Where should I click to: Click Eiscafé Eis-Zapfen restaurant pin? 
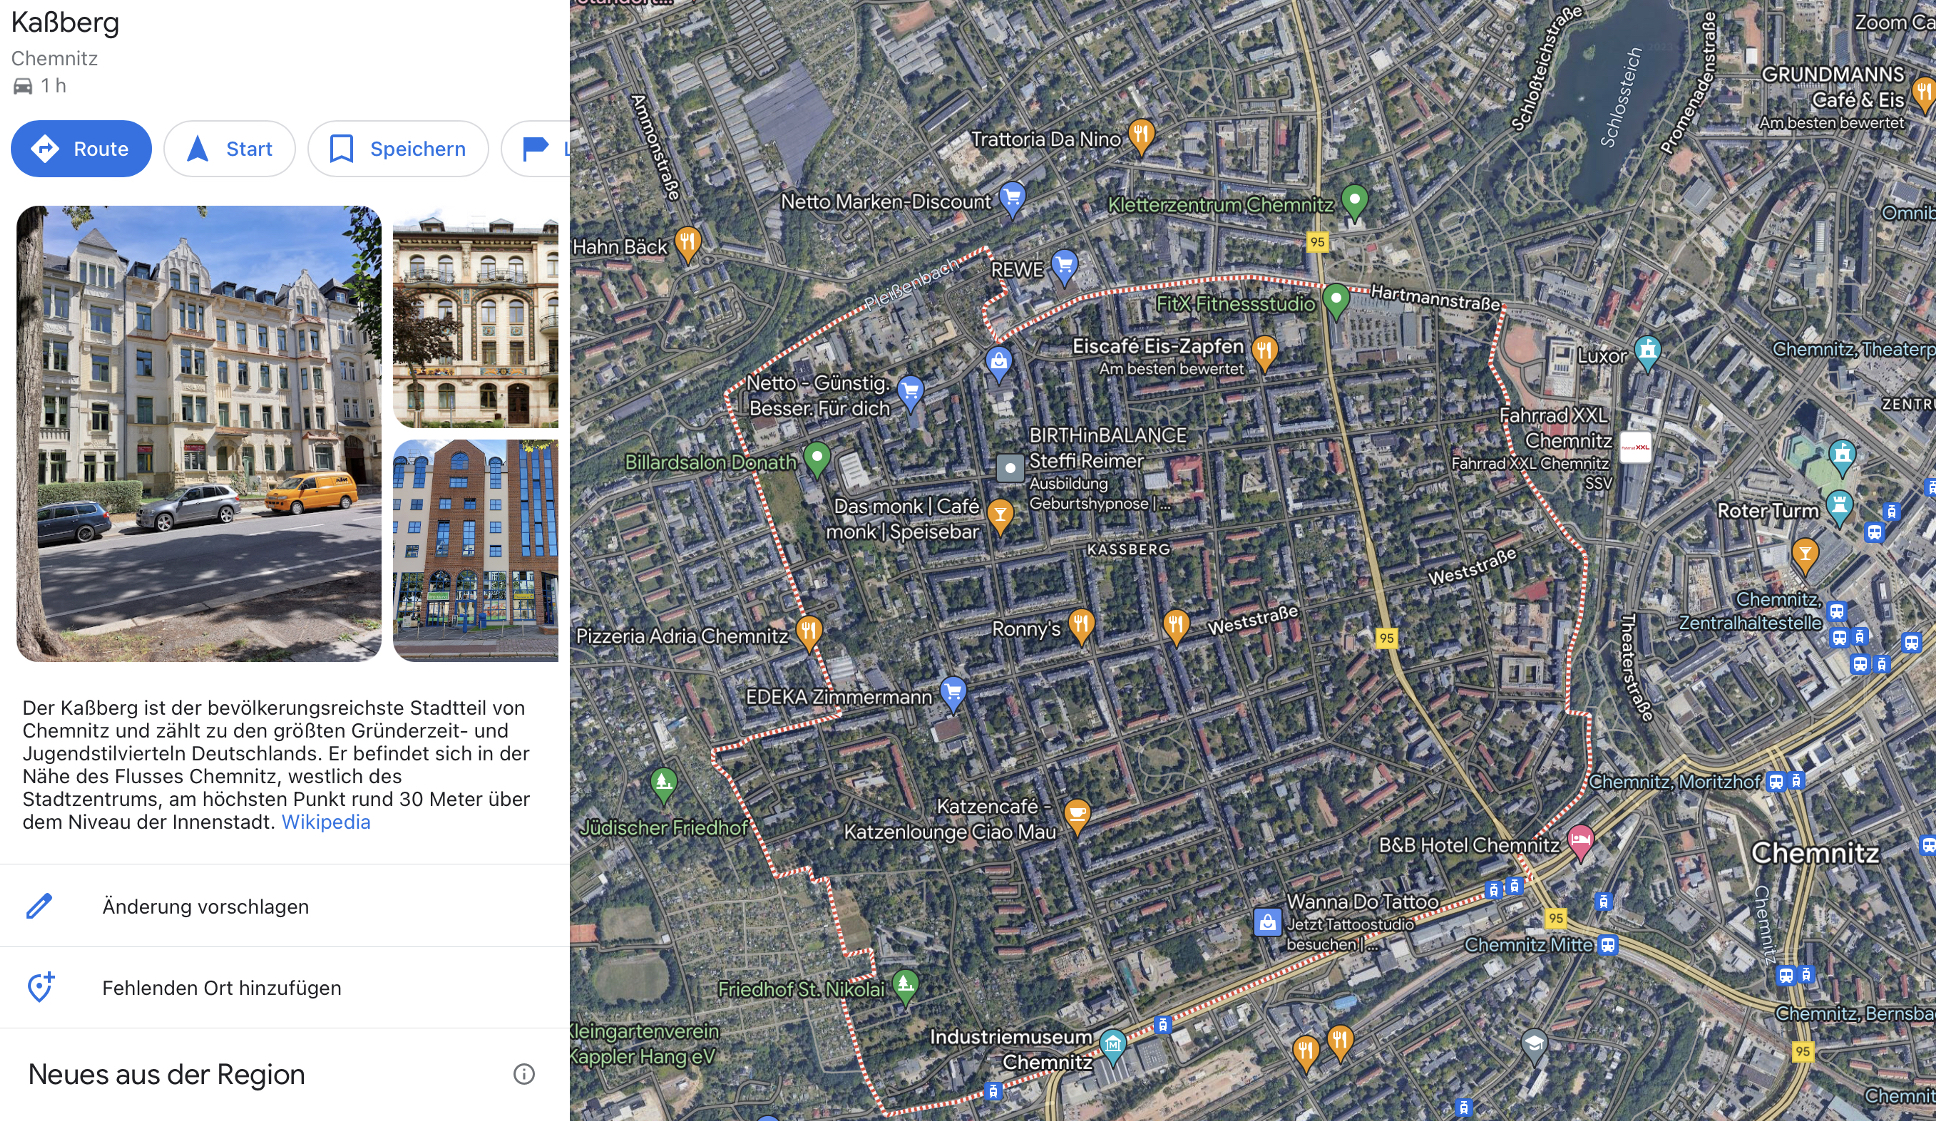coord(1265,351)
